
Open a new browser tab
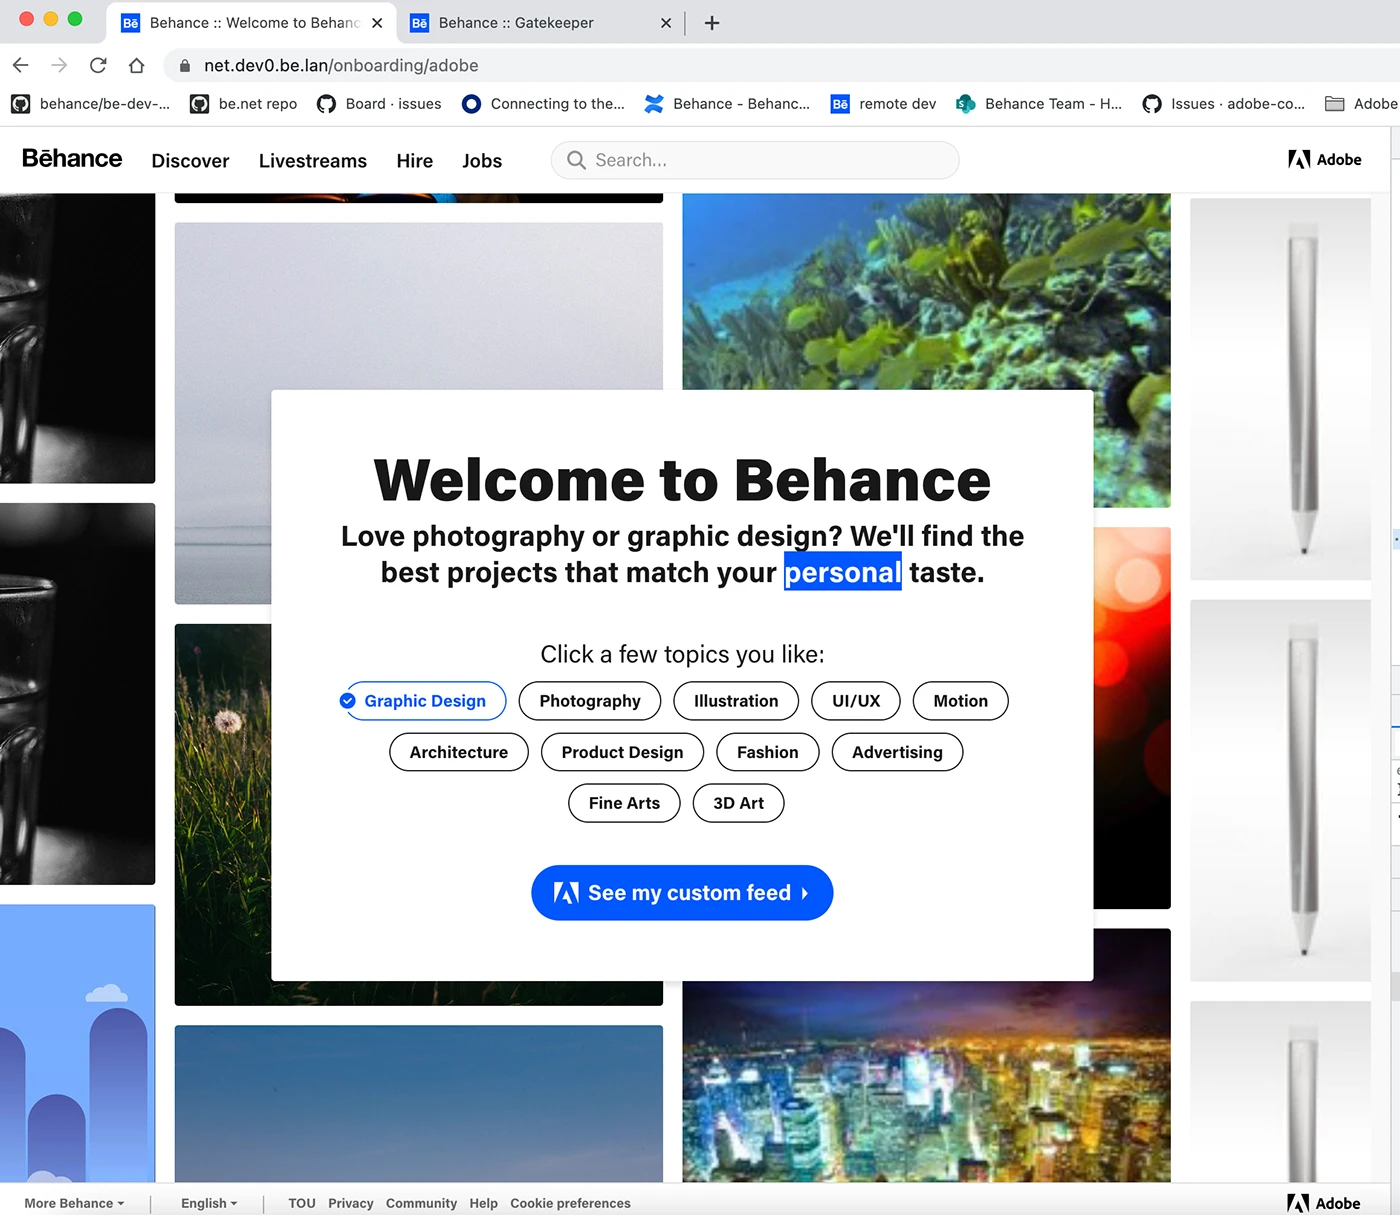[x=712, y=23]
